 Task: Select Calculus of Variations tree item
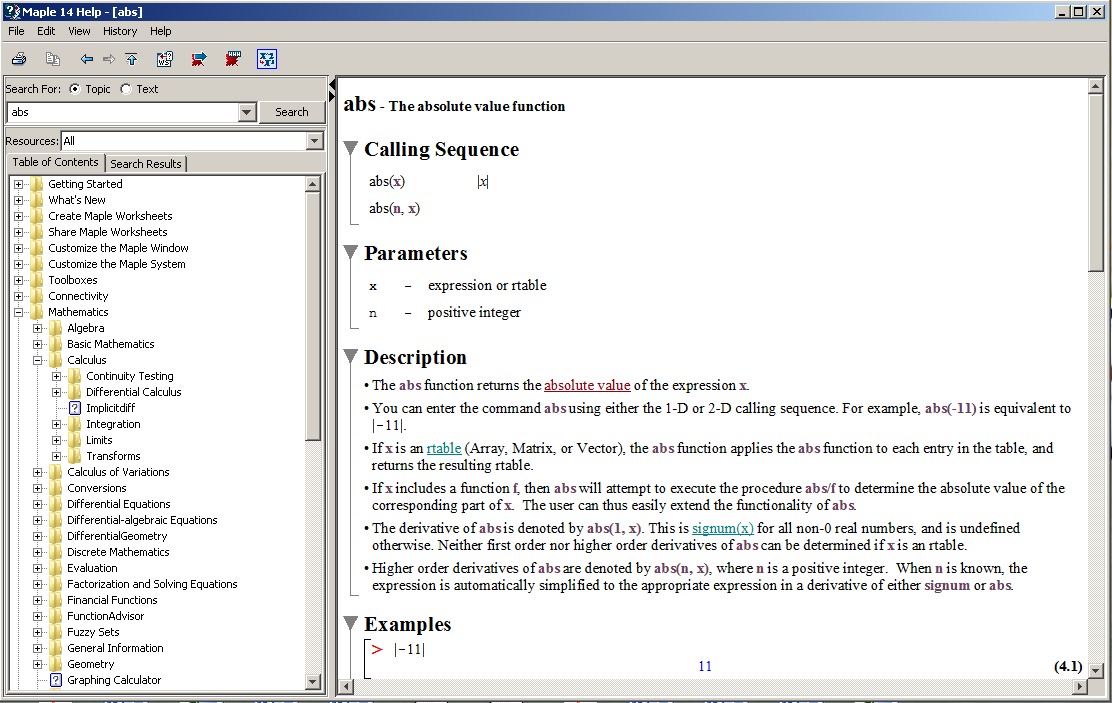click(x=118, y=472)
